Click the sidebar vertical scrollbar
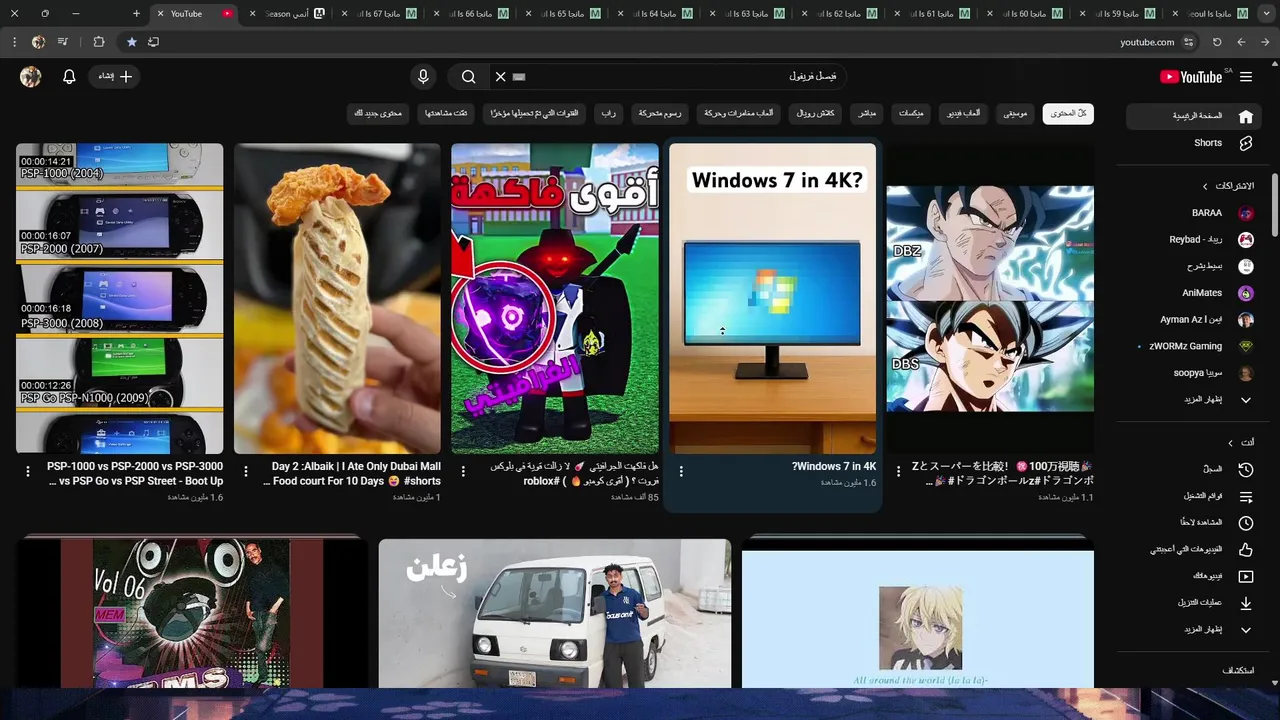The height and width of the screenshot is (720, 1280). click(x=1275, y=205)
